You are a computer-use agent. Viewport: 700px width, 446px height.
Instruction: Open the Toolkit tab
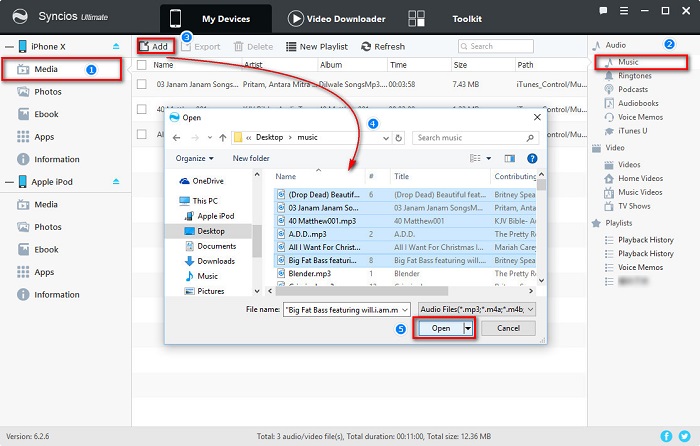point(445,19)
